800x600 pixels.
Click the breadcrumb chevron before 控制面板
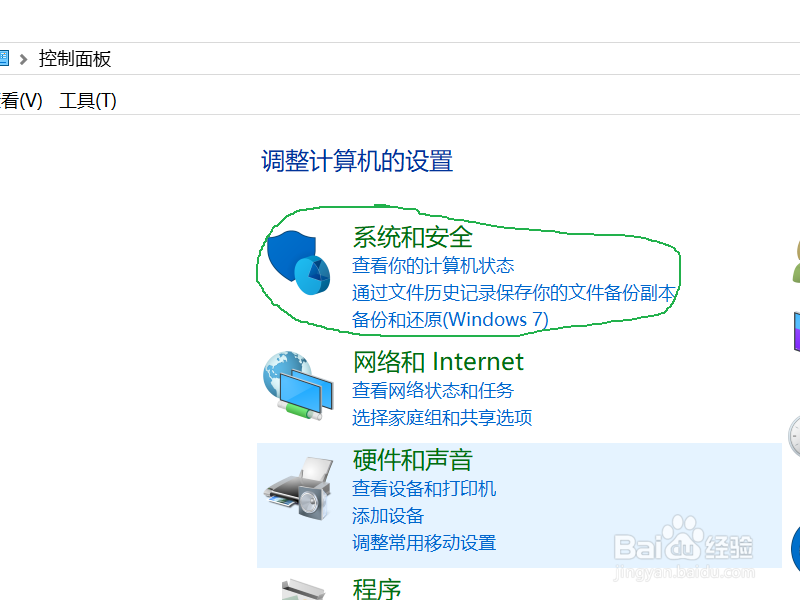coord(23,59)
